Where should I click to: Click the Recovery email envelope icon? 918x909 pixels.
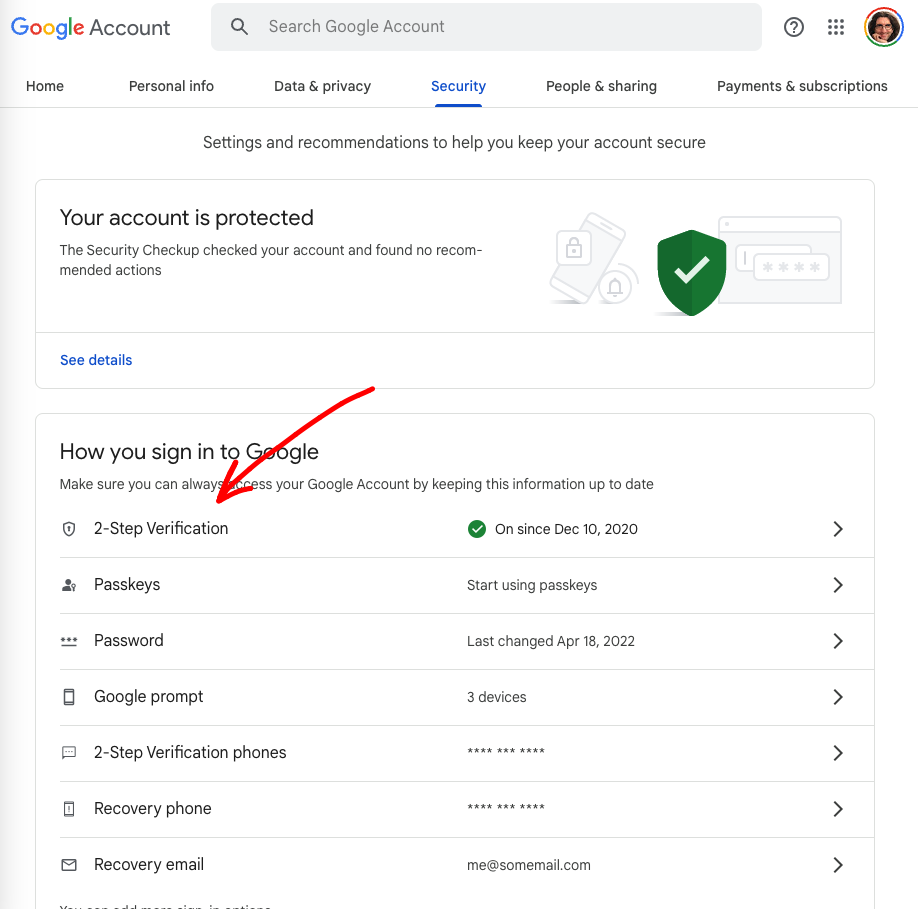point(69,865)
